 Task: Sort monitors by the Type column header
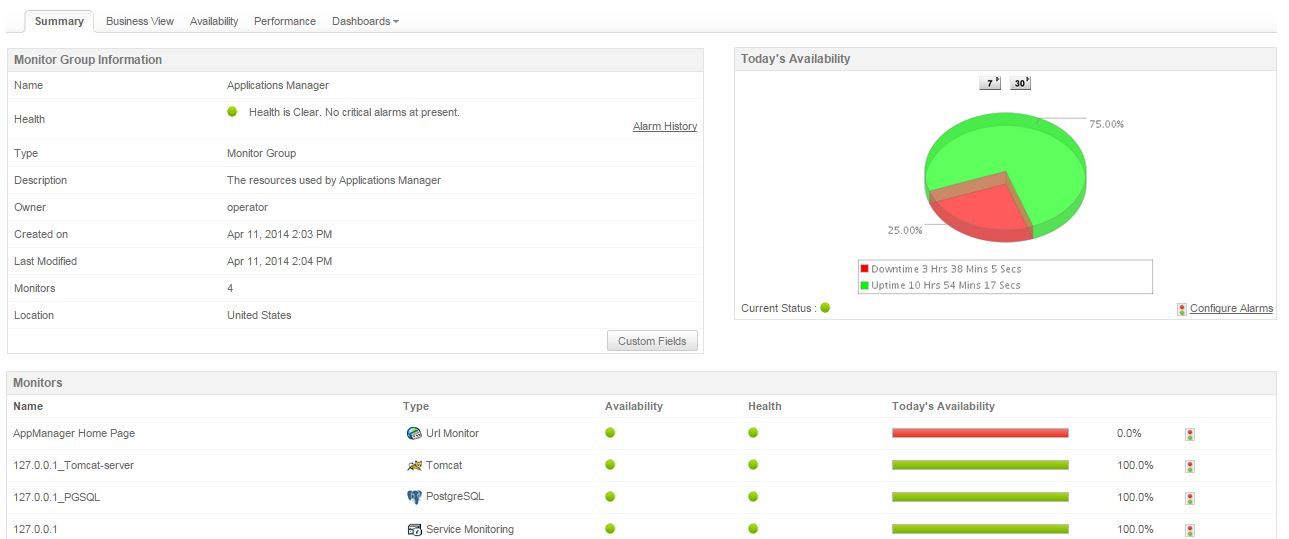pyautogui.click(x=416, y=406)
